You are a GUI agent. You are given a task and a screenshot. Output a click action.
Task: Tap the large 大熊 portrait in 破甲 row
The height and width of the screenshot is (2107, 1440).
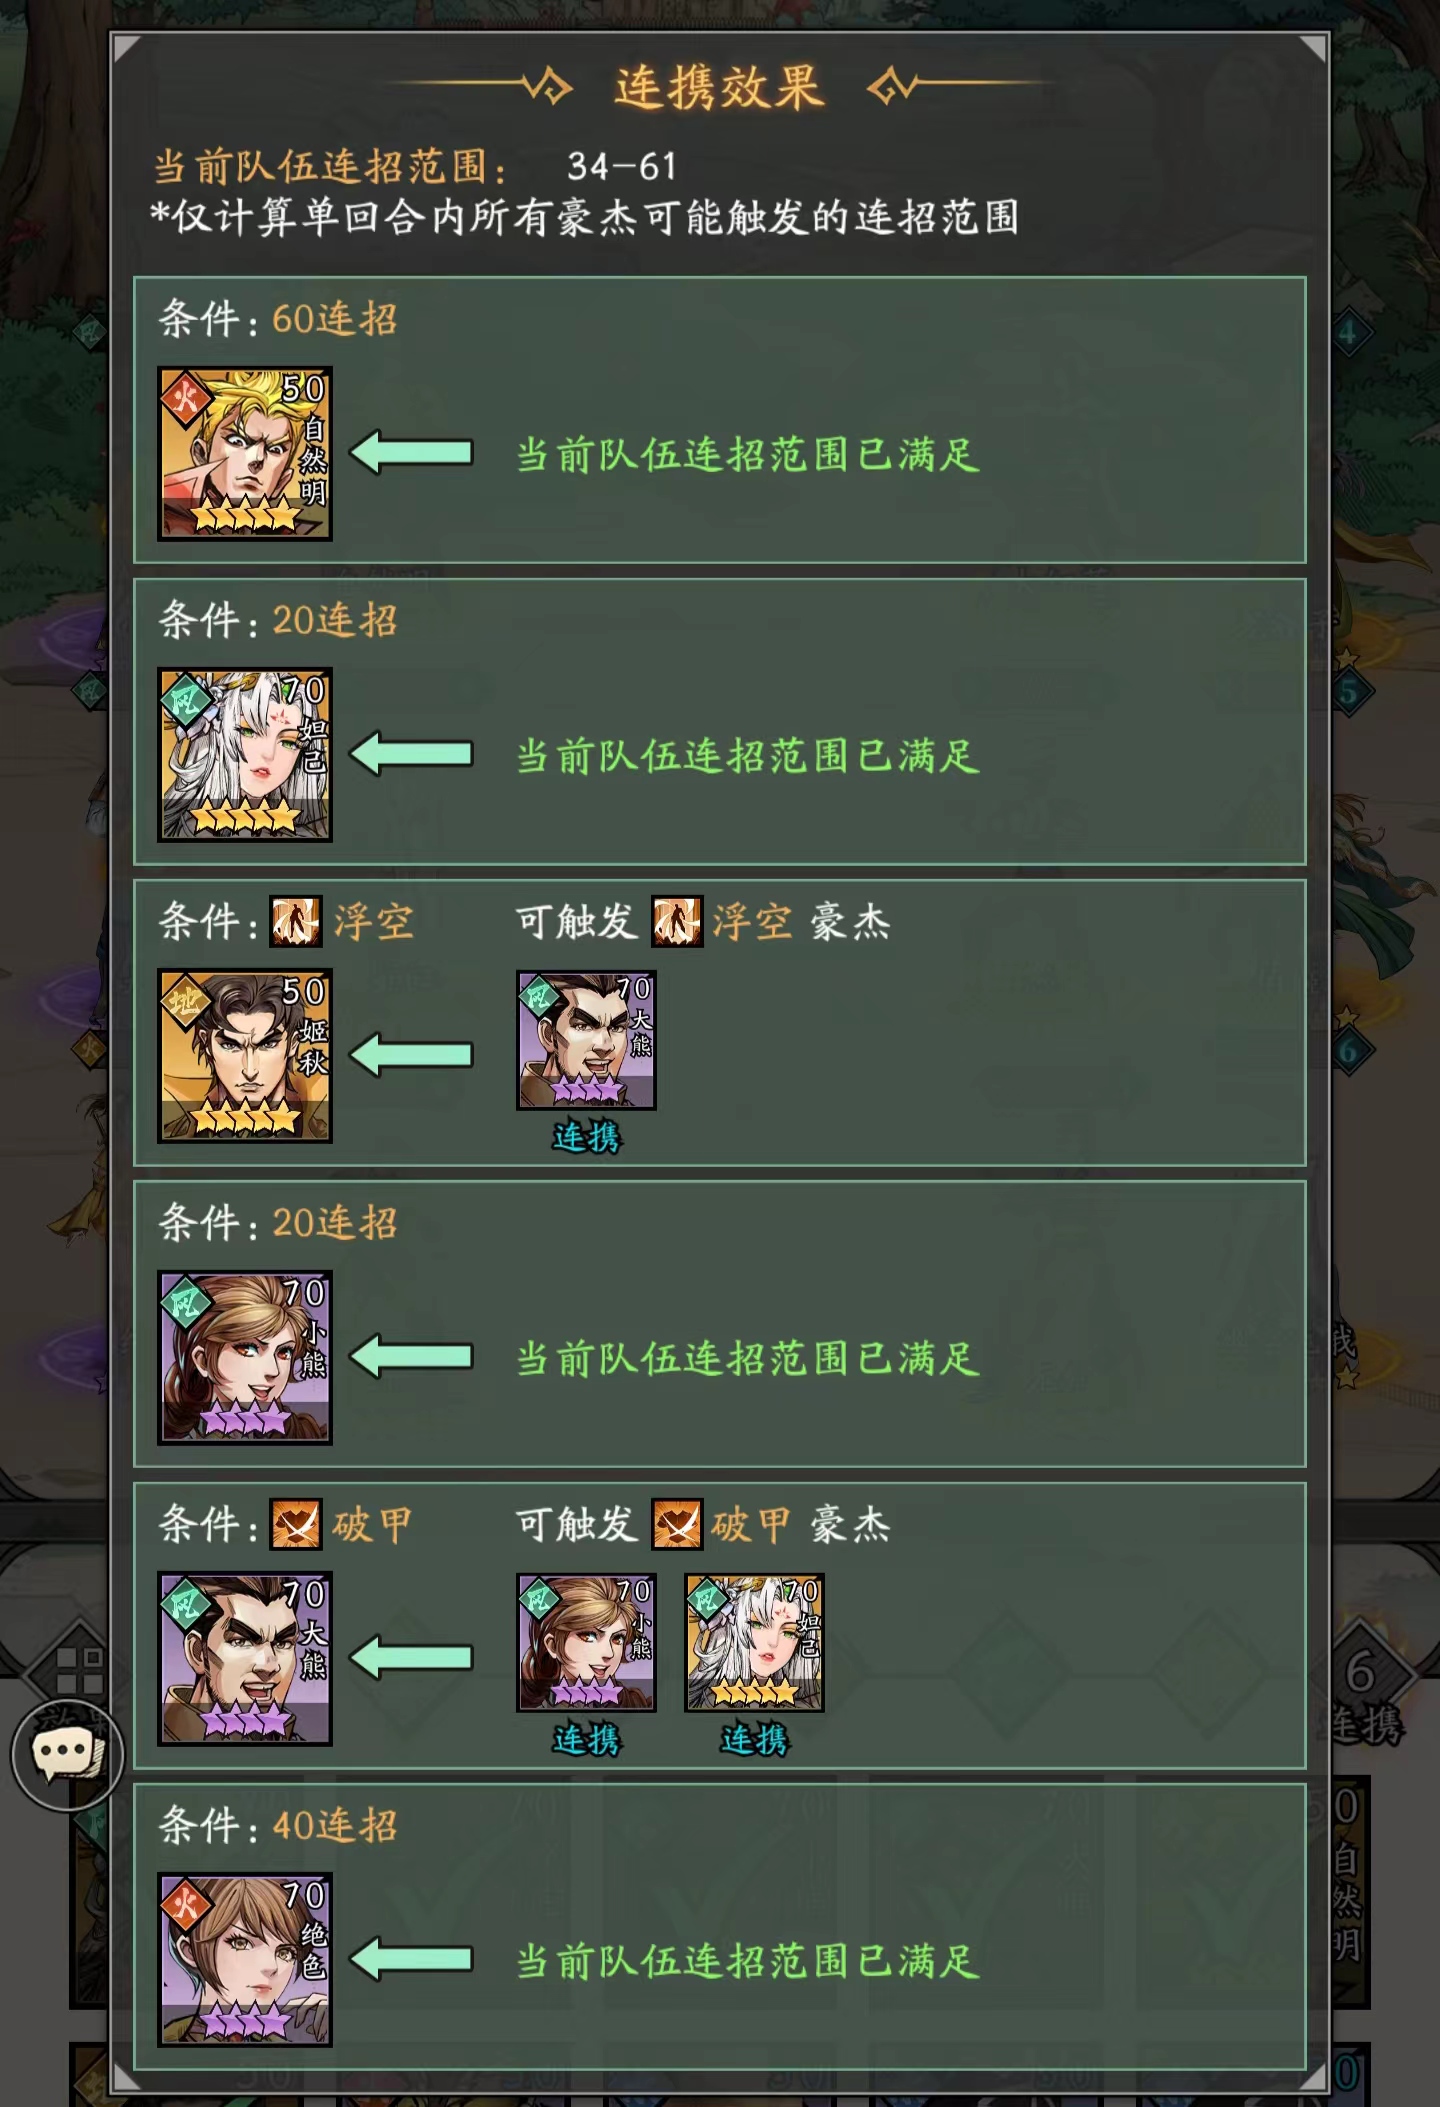[245, 1658]
